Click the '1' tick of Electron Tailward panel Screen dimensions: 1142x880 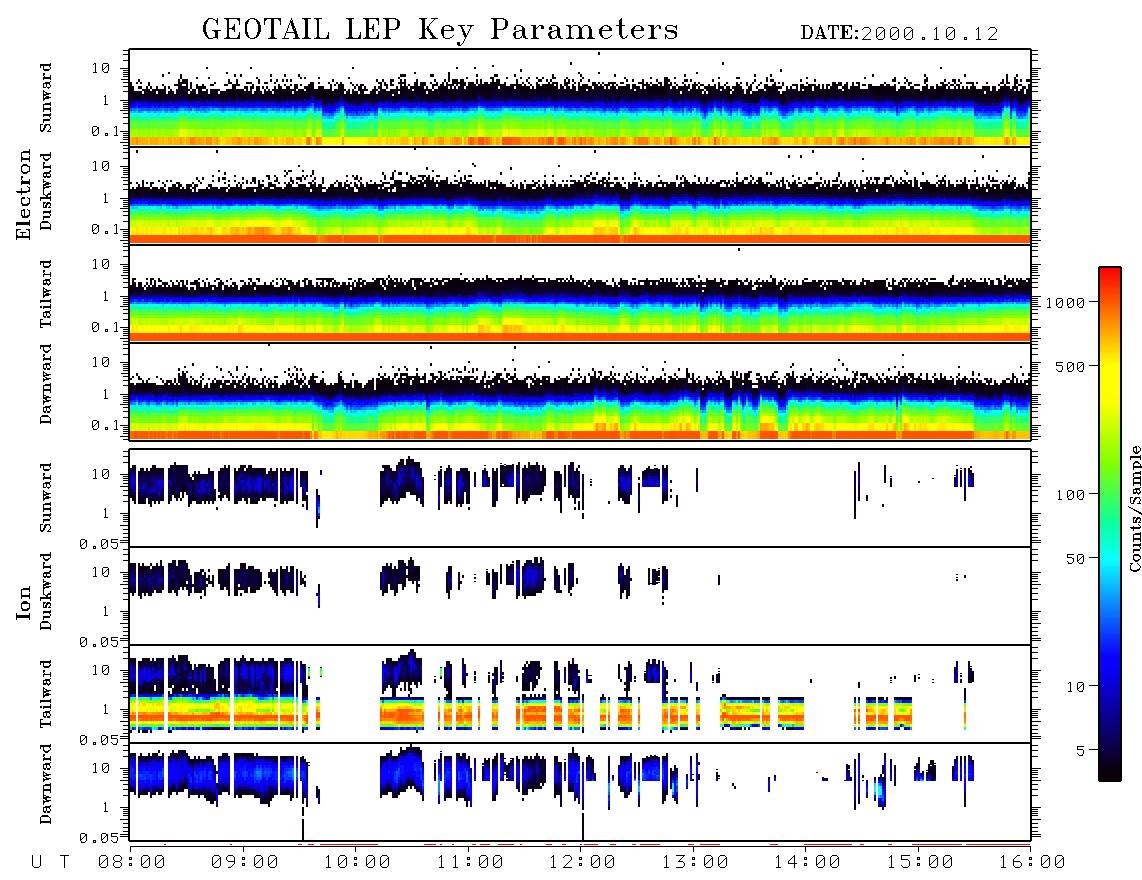coord(106,296)
